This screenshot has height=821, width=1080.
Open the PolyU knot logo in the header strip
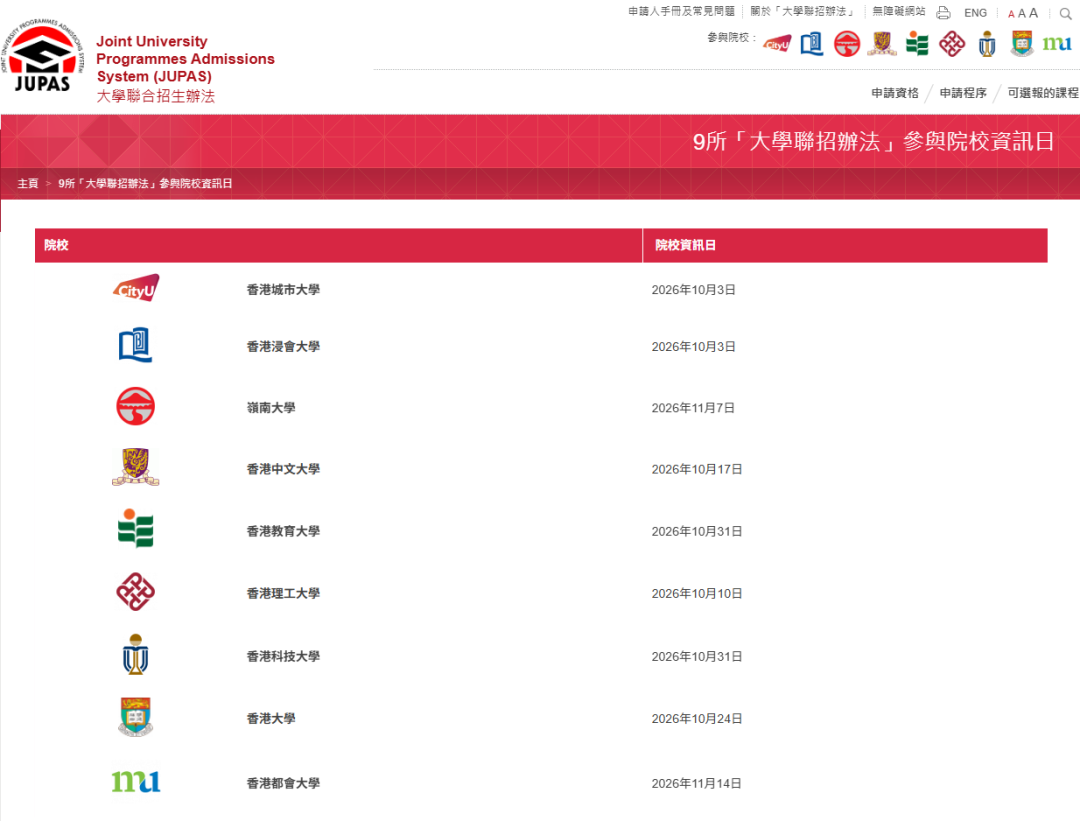pyautogui.click(x=952, y=44)
